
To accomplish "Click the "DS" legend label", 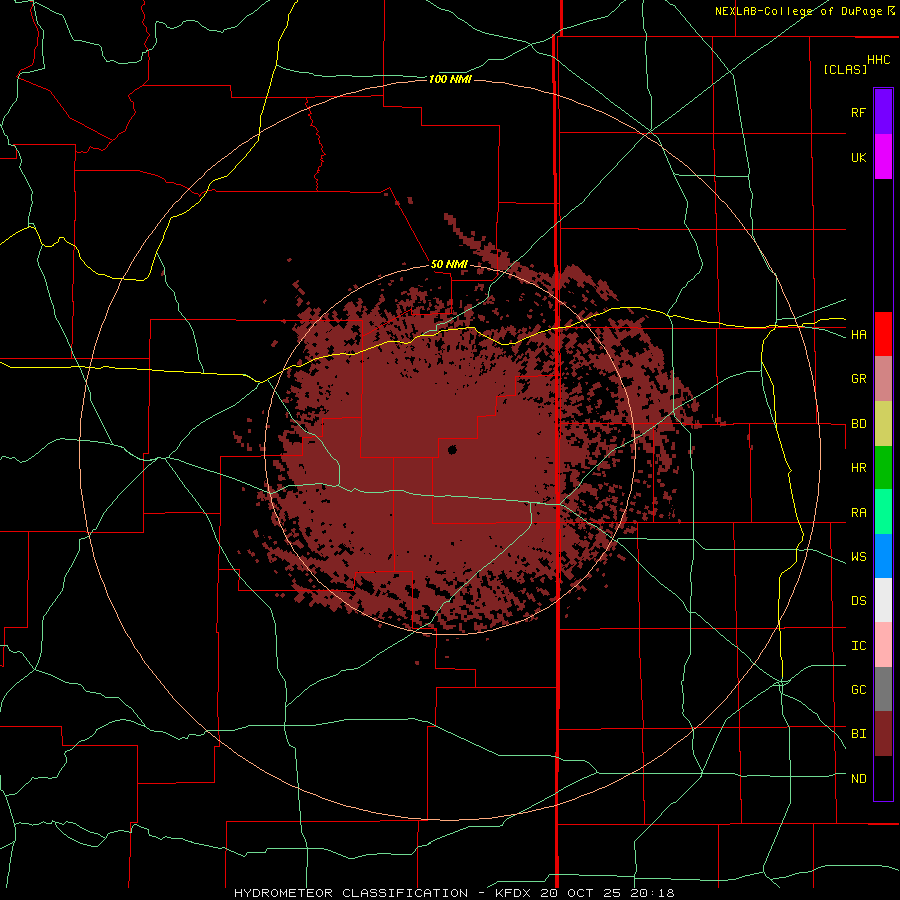I will (x=858, y=601).
